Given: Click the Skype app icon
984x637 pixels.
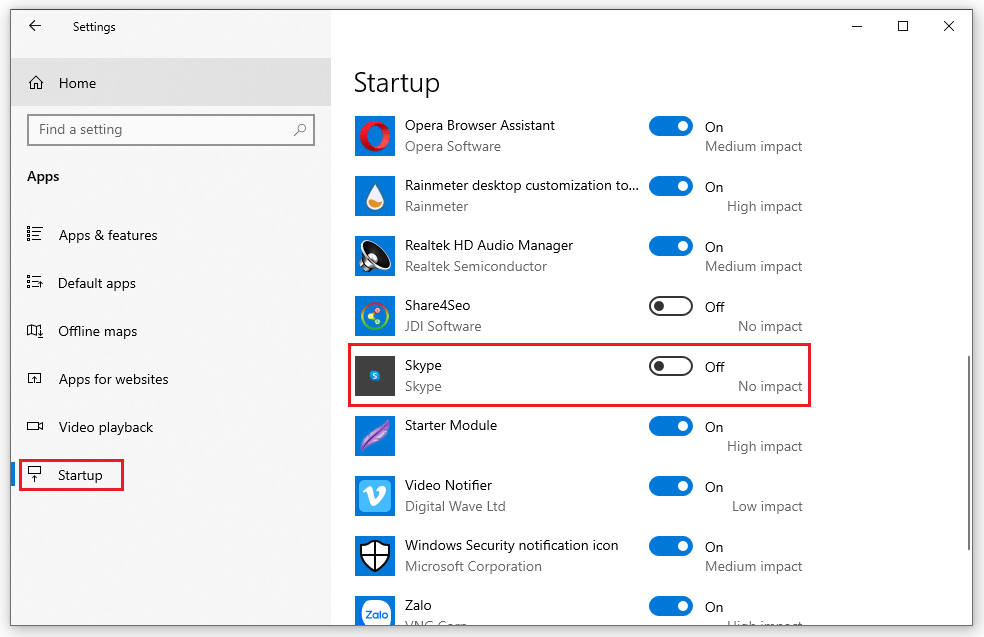Looking at the screenshot, I should click(374, 376).
